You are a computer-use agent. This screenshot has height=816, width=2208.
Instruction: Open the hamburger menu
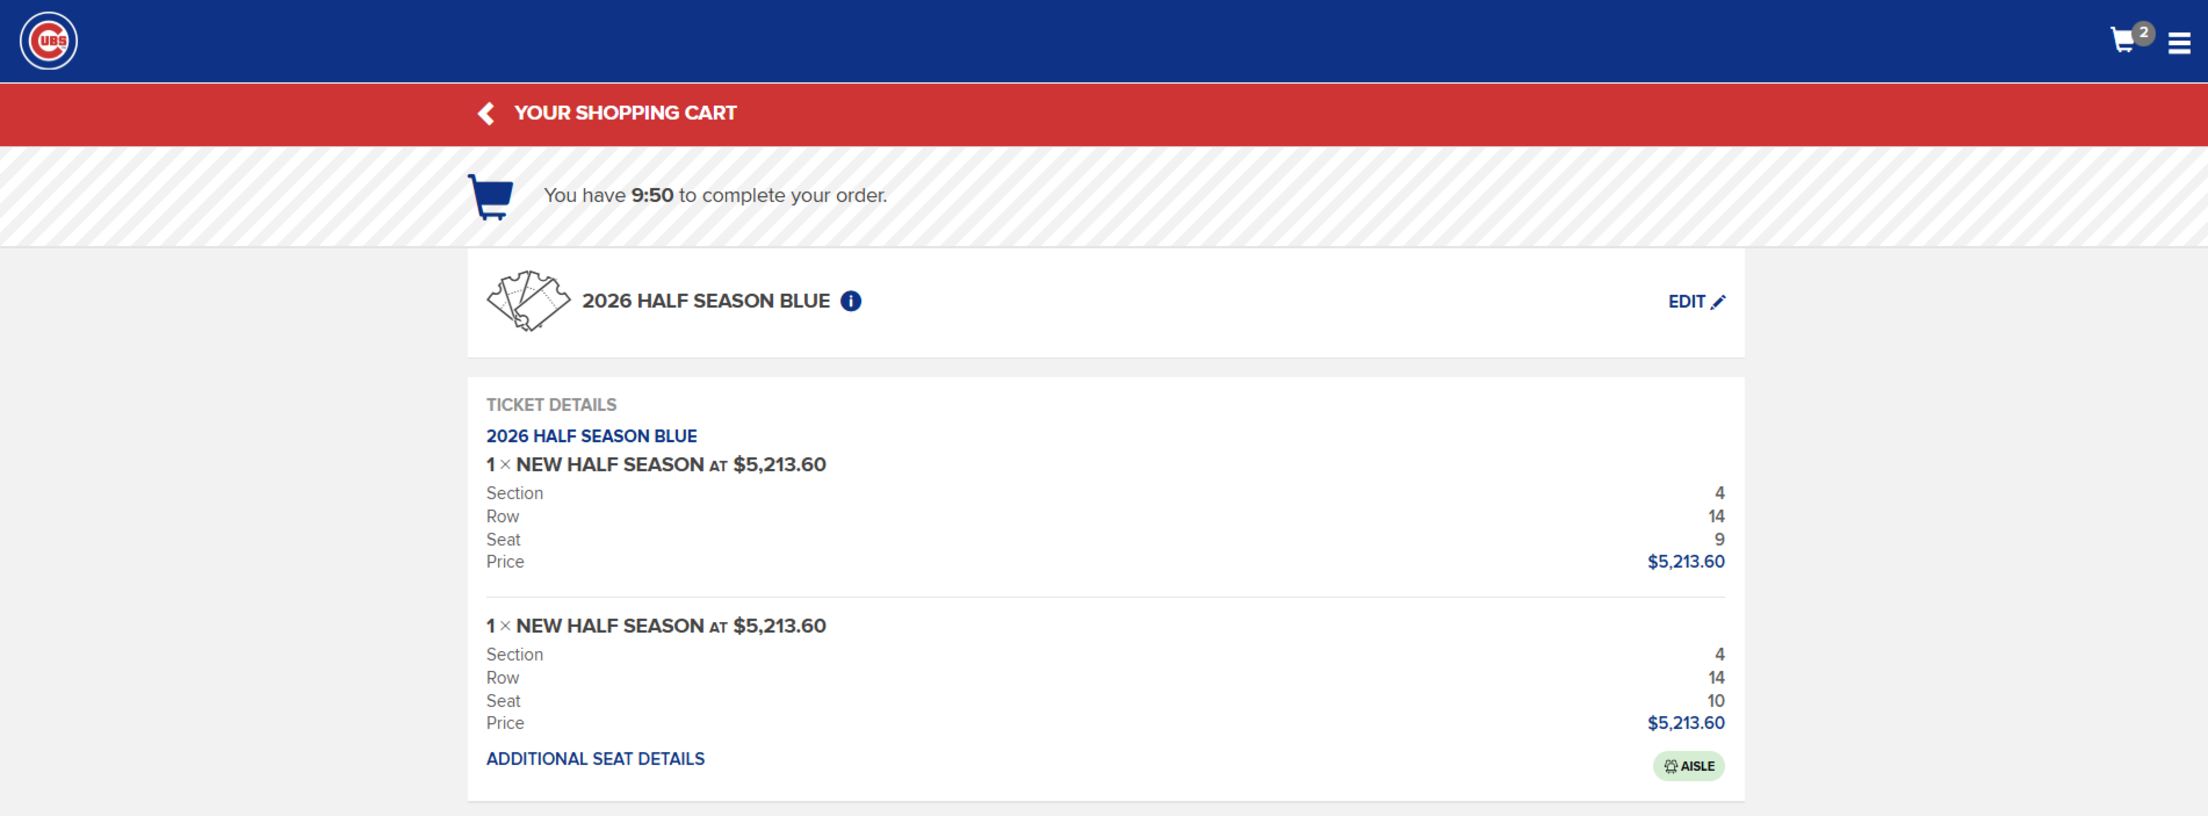click(x=2179, y=43)
